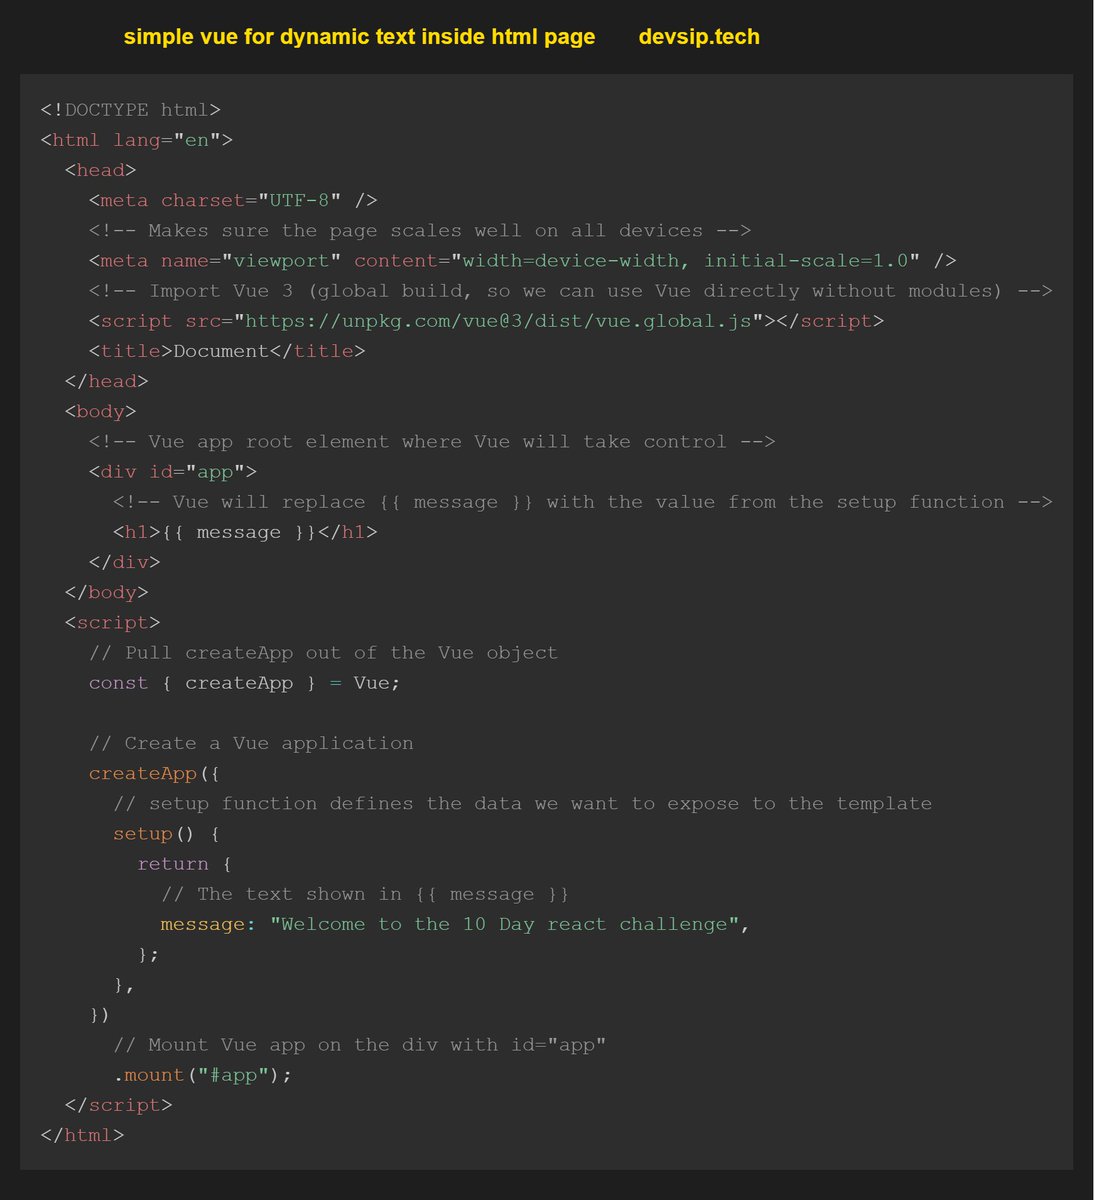Click the "createApp({" call line

pos(155,773)
